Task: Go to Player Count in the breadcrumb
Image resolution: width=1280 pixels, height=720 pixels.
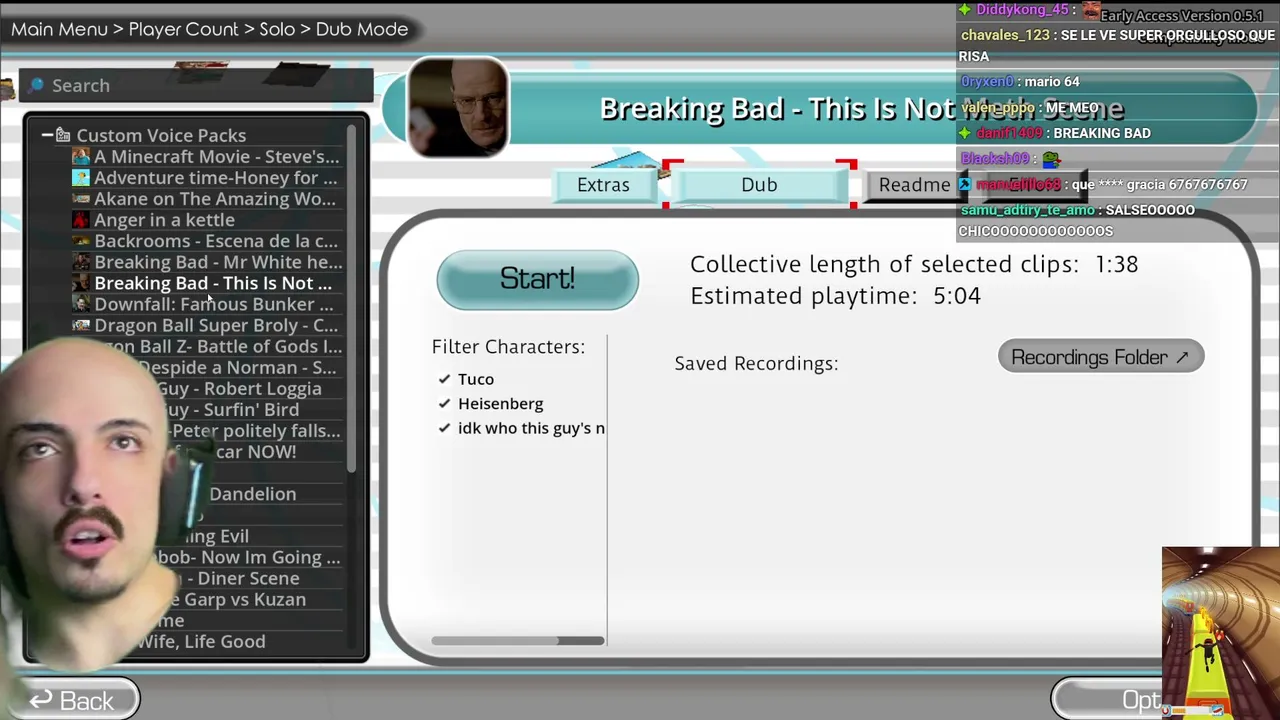Action: click(184, 29)
